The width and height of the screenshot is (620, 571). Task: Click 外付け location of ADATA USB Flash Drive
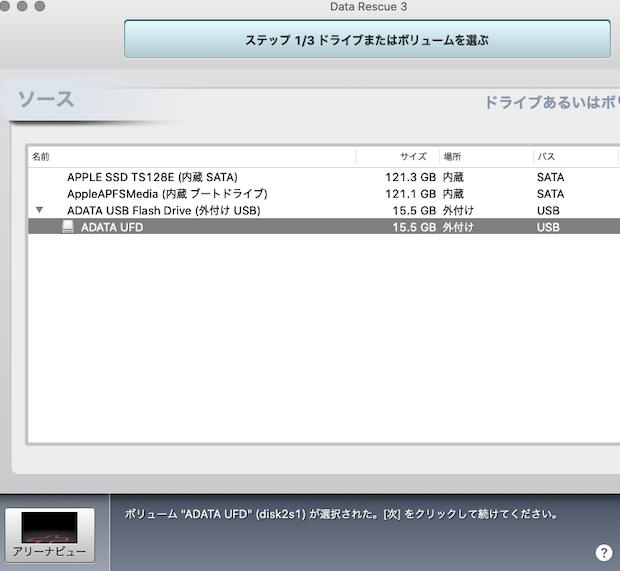458,210
